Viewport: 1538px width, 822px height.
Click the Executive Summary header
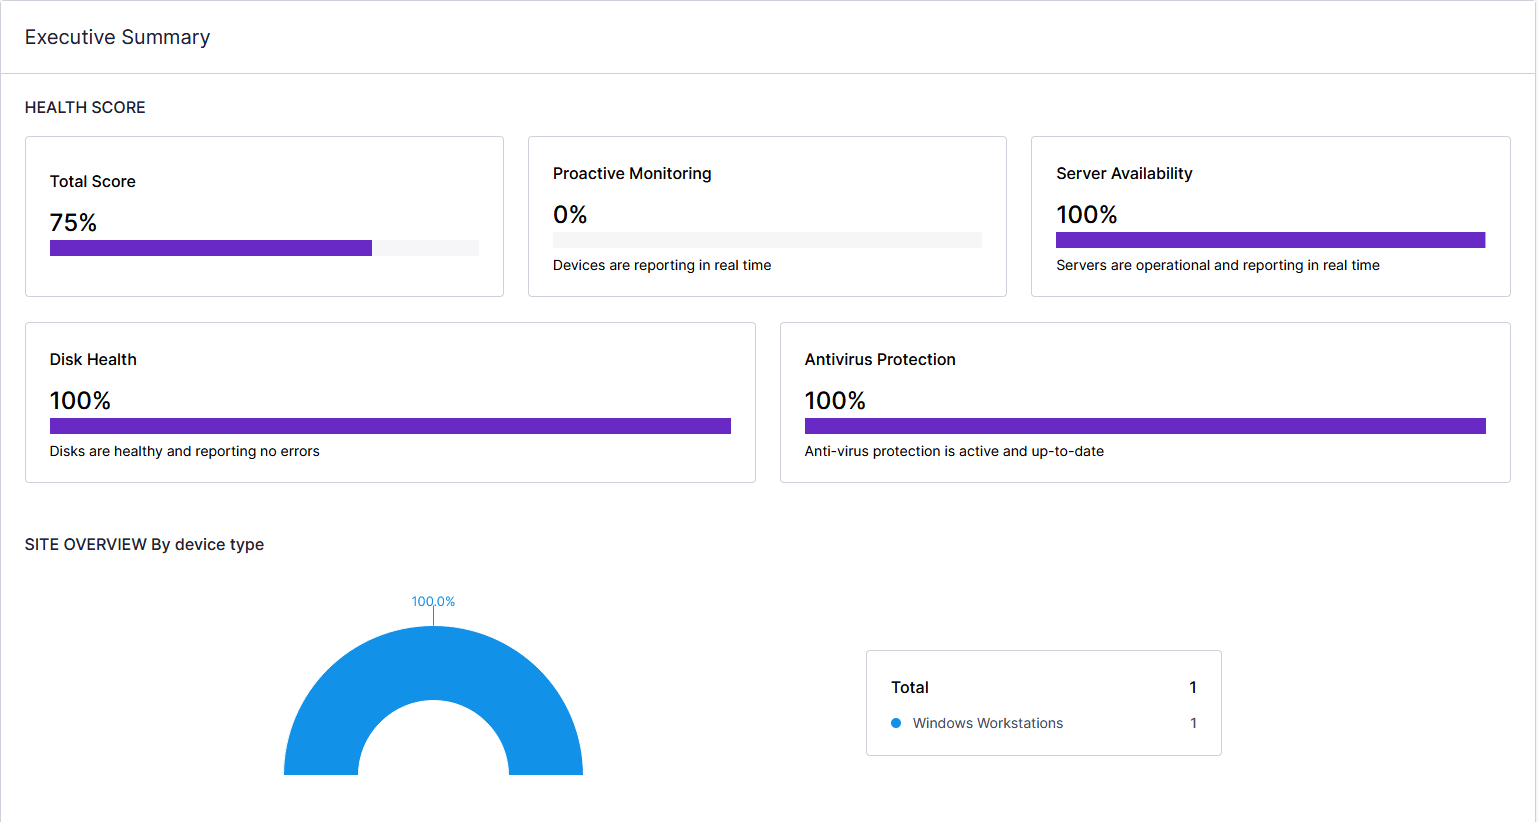pos(117,37)
